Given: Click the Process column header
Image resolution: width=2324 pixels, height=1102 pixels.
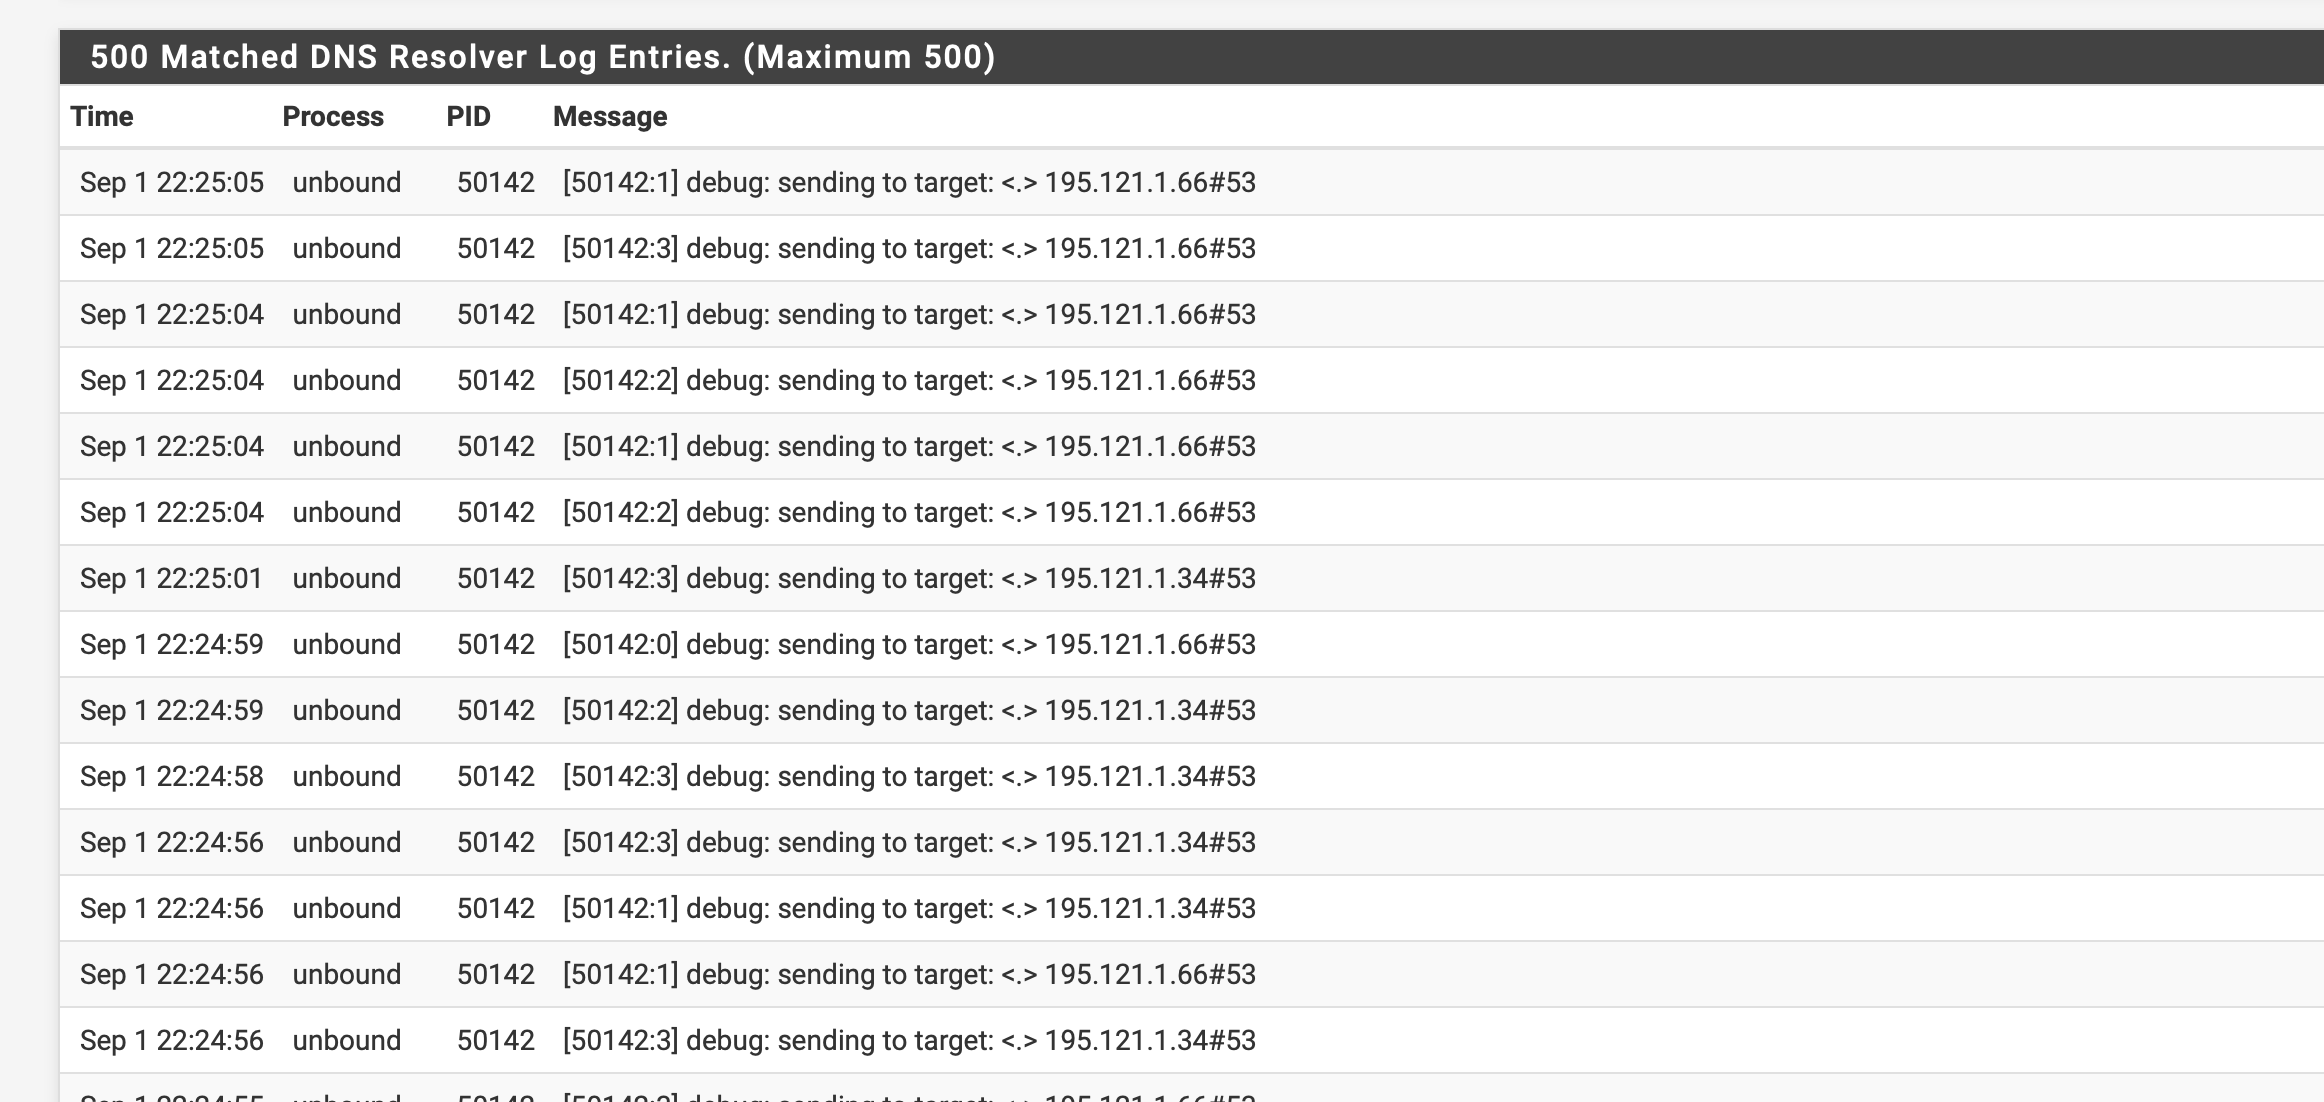Looking at the screenshot, I should [x=333, y=117].
